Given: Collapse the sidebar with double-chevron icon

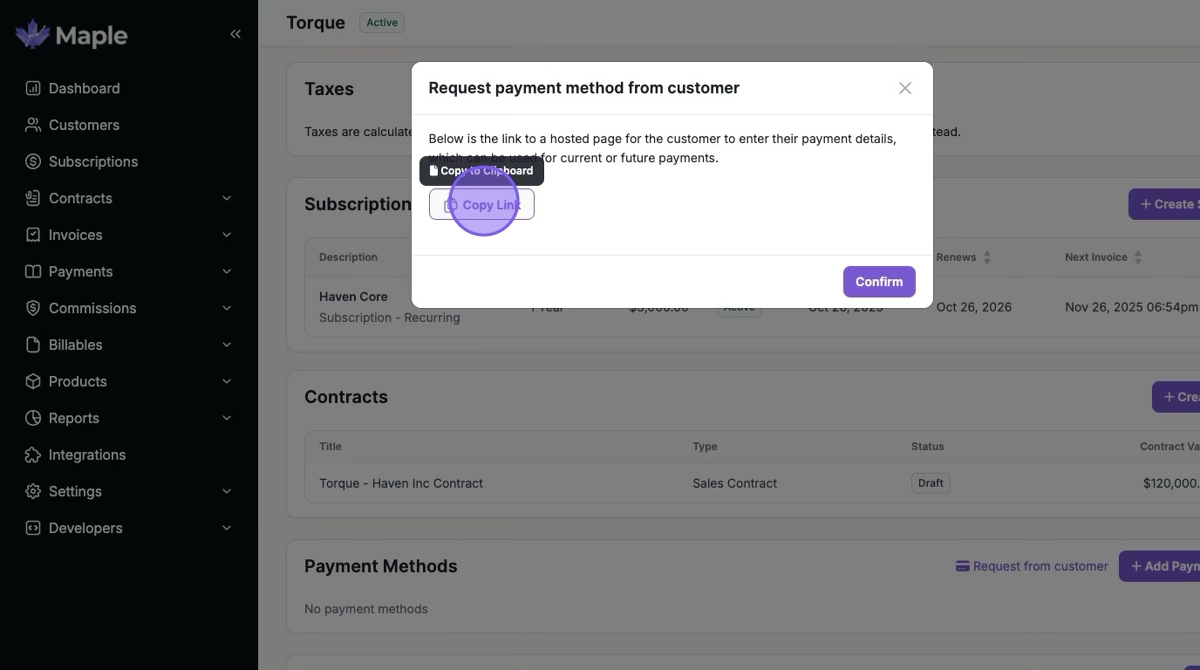Looking at the screenshot, I should coord(235,34).
